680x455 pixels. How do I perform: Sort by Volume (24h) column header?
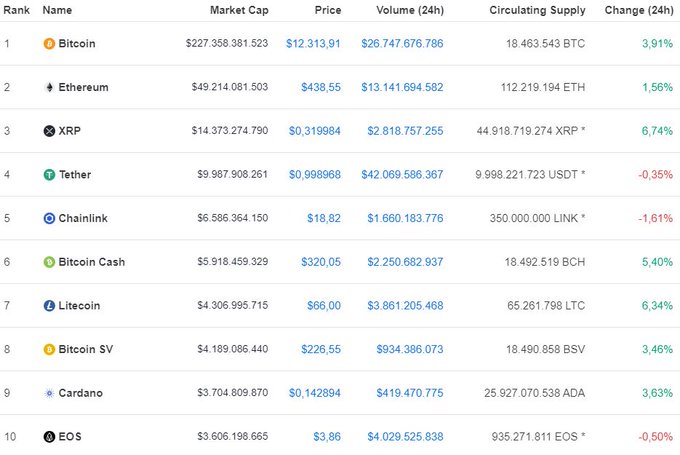[x=410, y=10]
